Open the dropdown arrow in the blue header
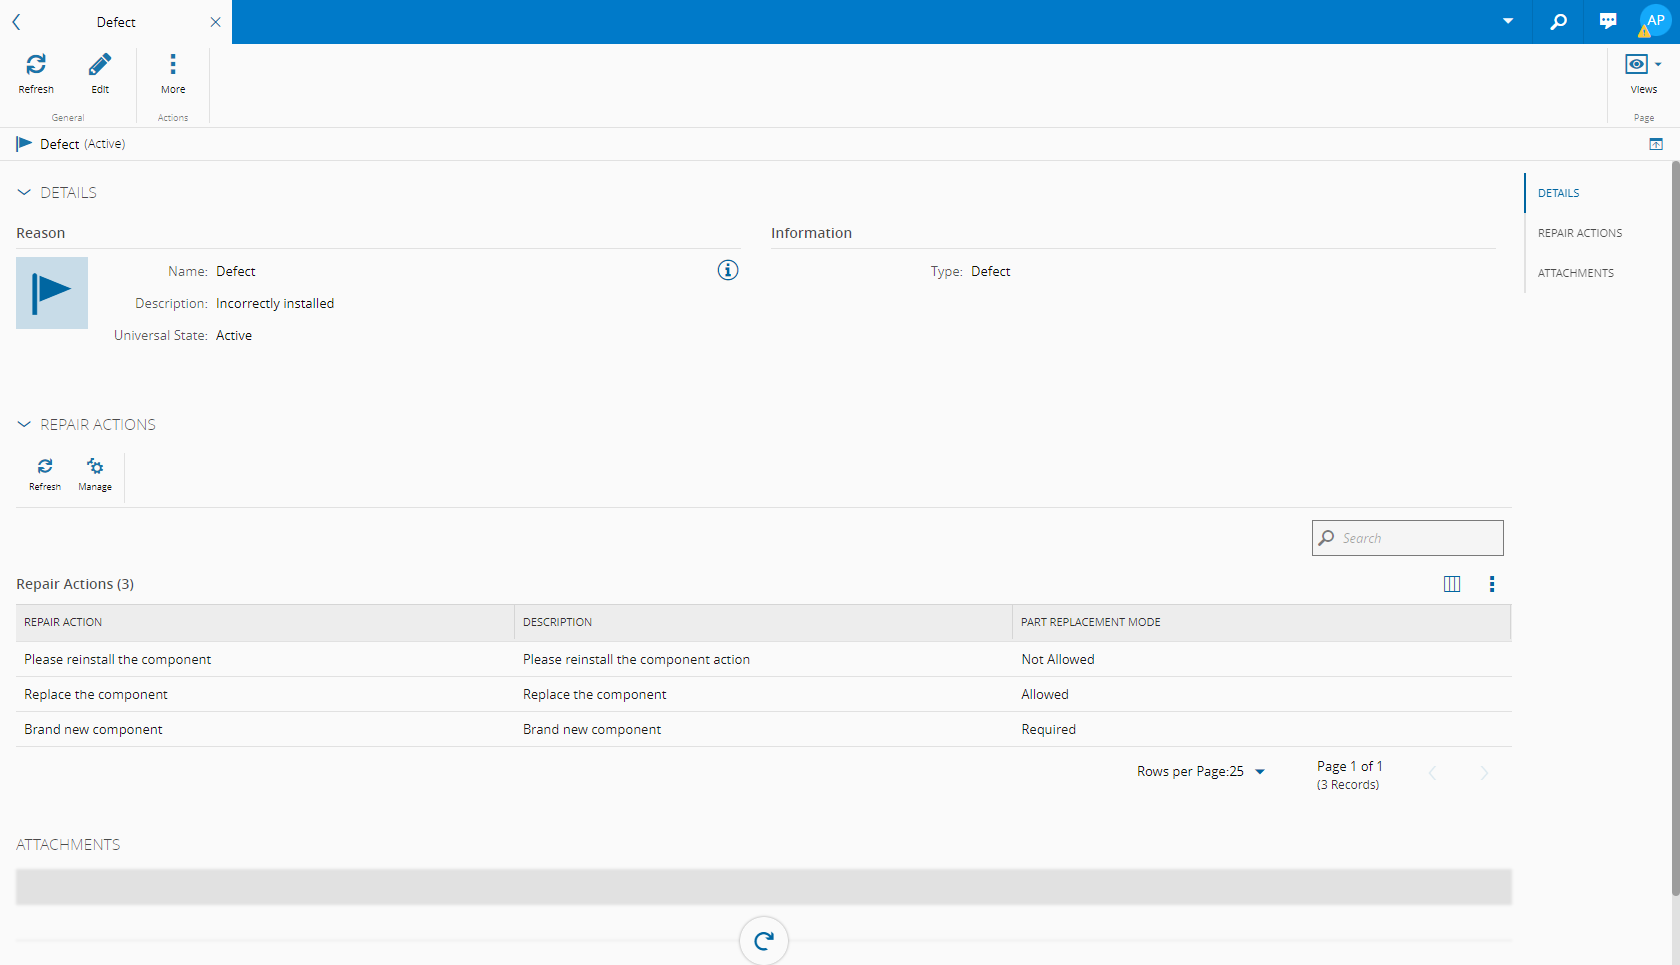The image size is (1680, 965). click(1508, 21)
